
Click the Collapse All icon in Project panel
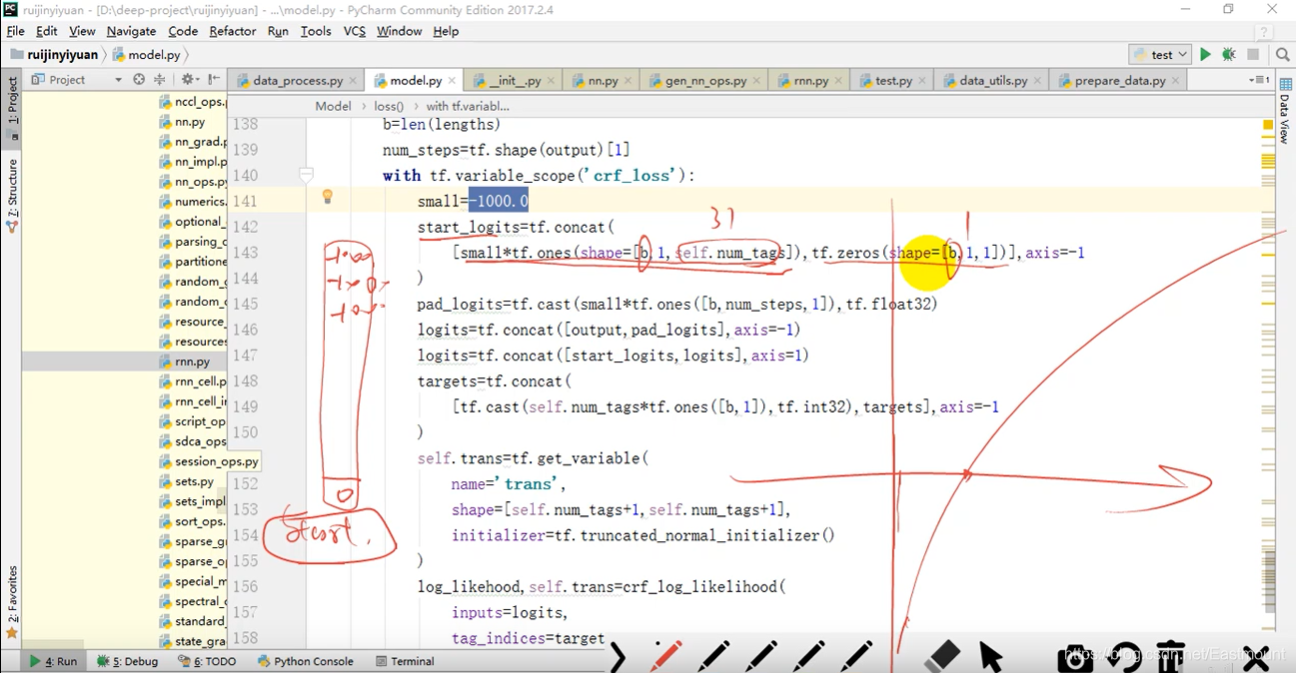[159, 79]
